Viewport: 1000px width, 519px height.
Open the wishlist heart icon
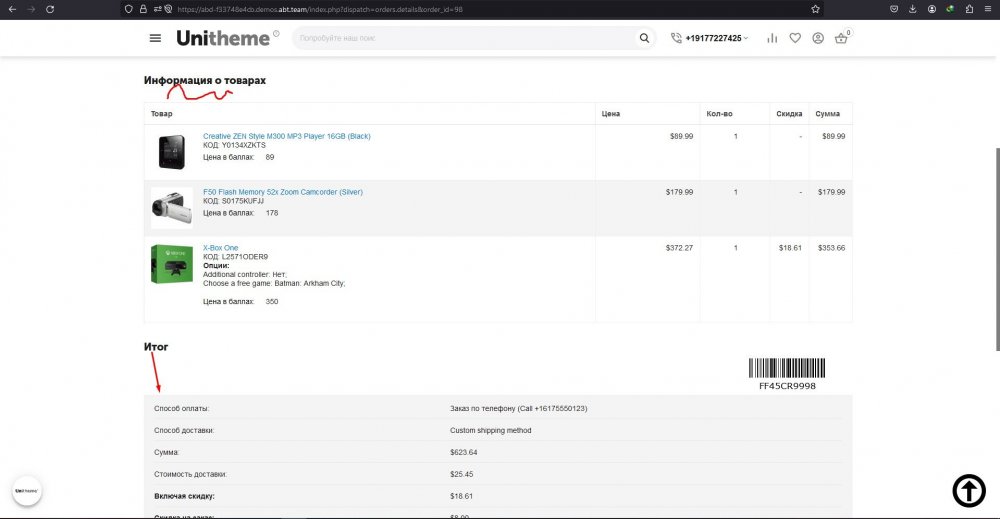tap(795, 38)
